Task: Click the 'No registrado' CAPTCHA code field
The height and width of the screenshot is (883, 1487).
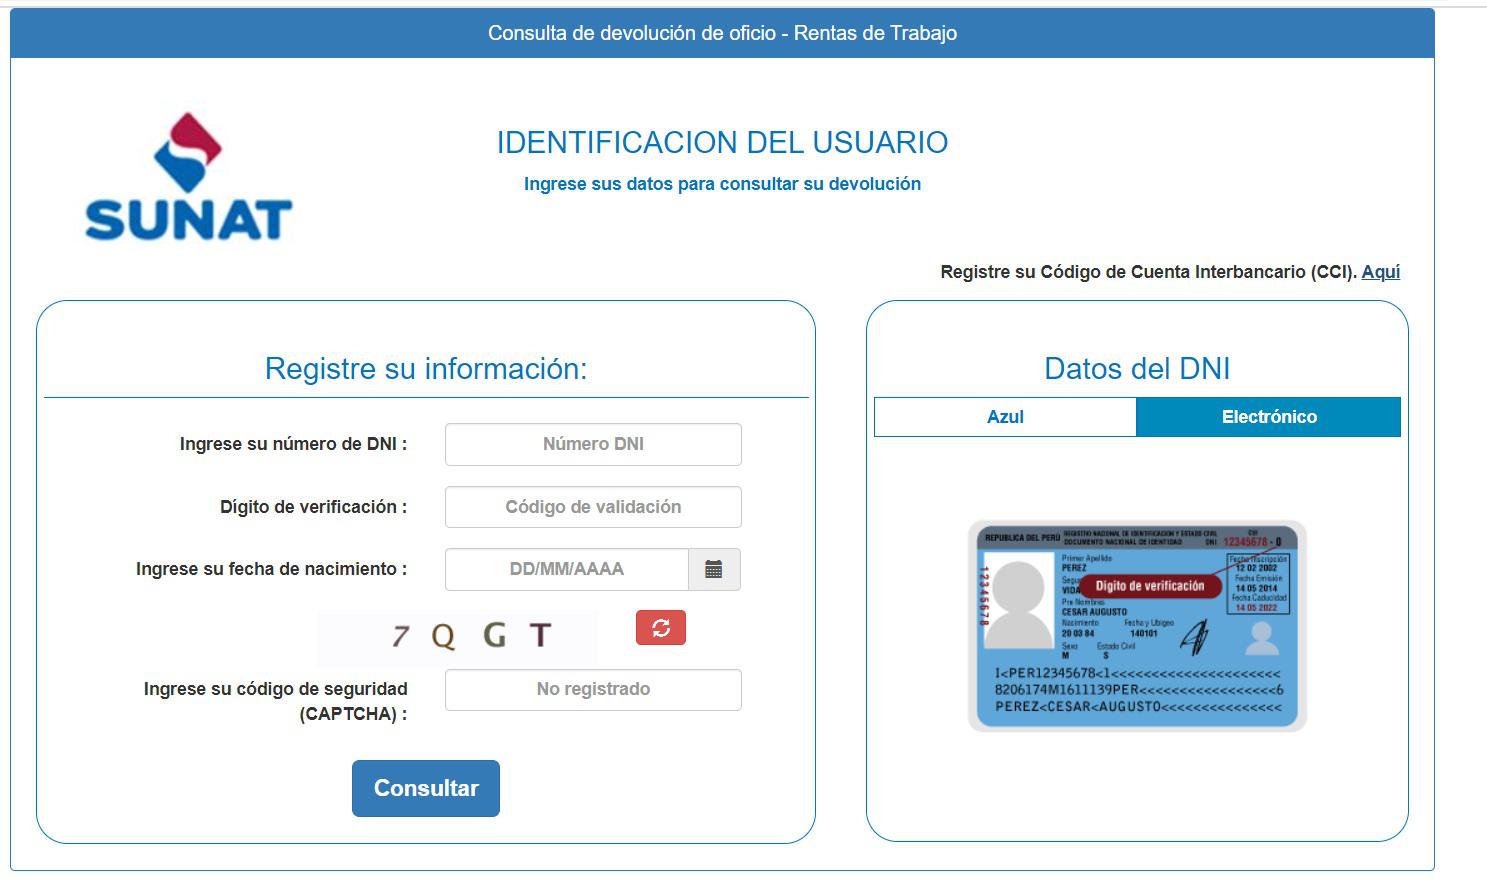Action: [x=593, y=689]
